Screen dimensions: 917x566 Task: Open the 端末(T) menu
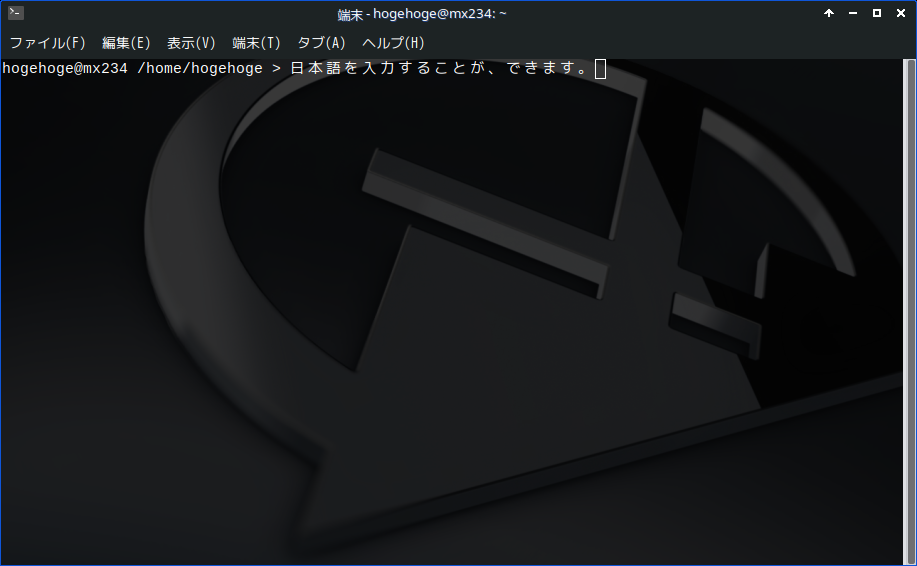click(x=256, y=43)
